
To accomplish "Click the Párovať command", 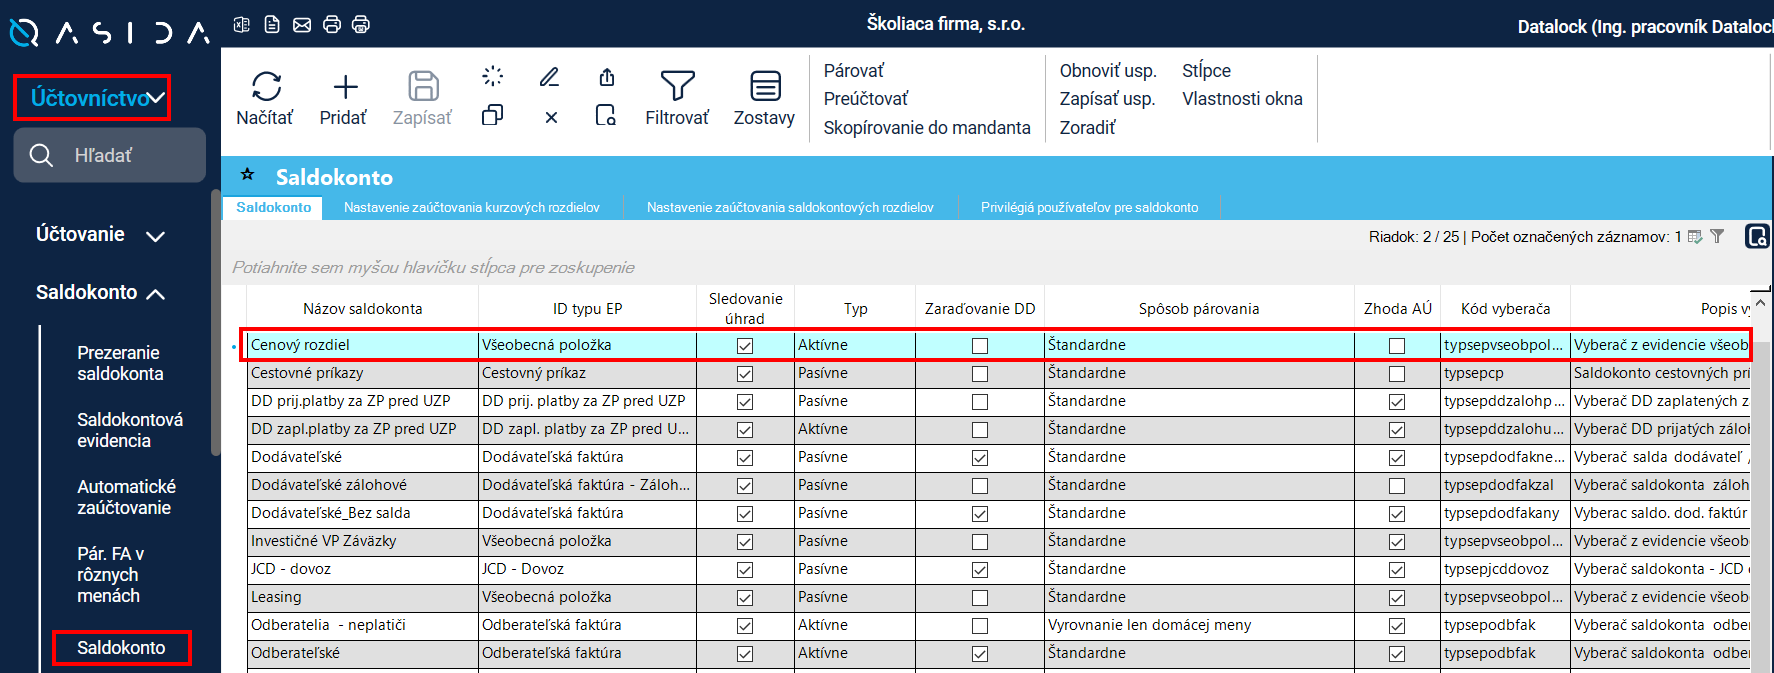I will coord(854,71).
